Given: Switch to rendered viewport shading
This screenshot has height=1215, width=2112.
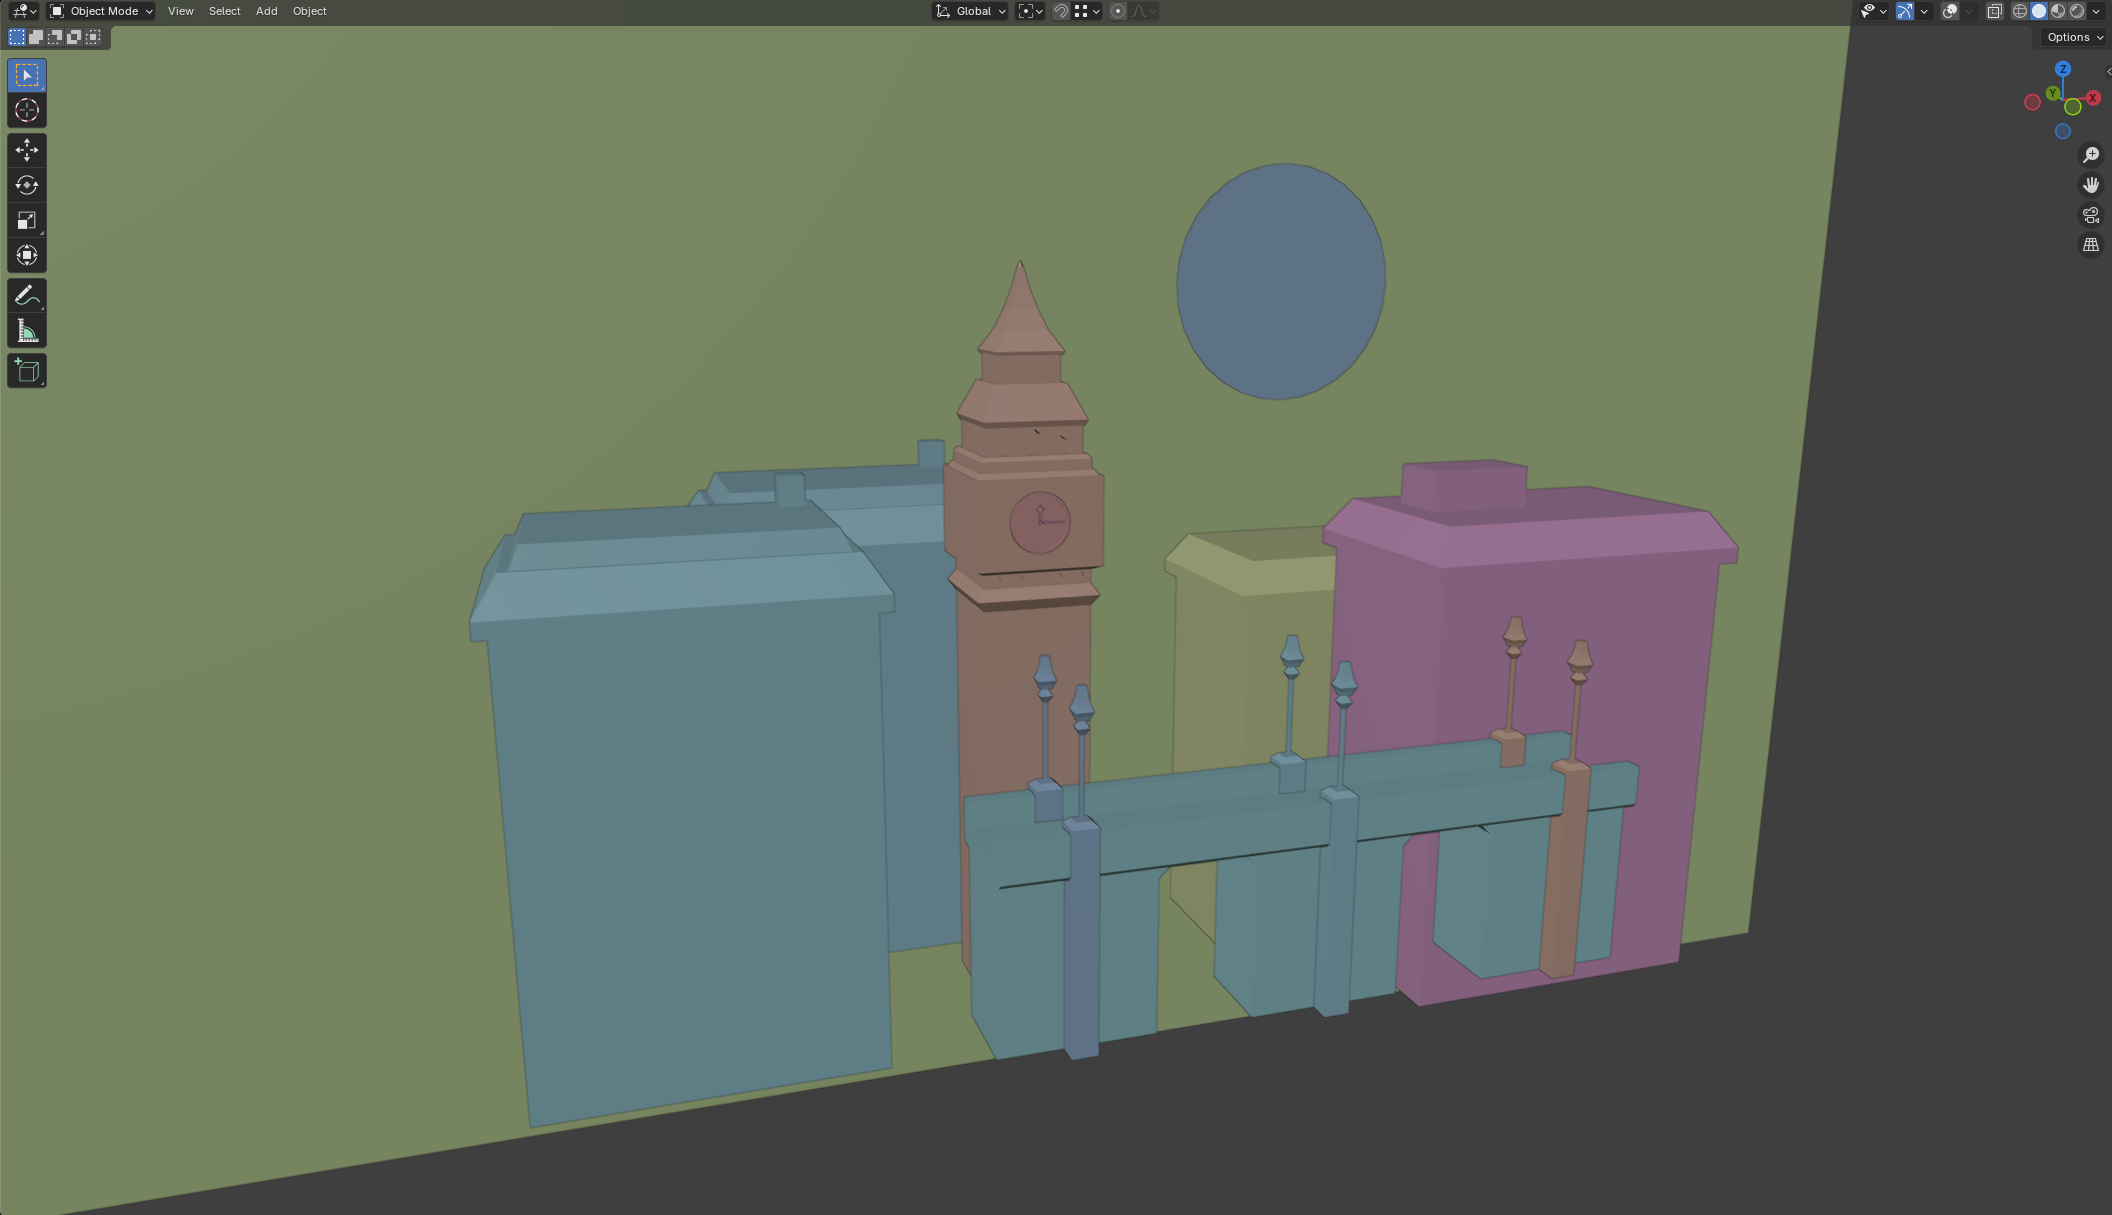Looking at the screenshot, I should coord(2077,11).
